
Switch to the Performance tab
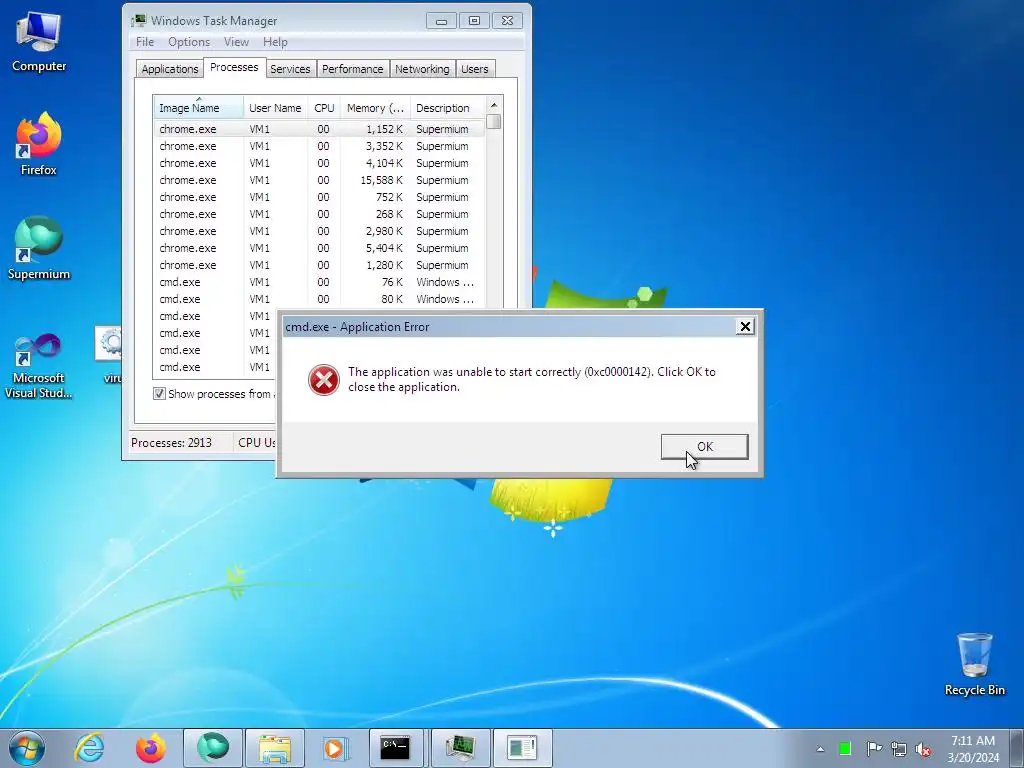point(353,69)
